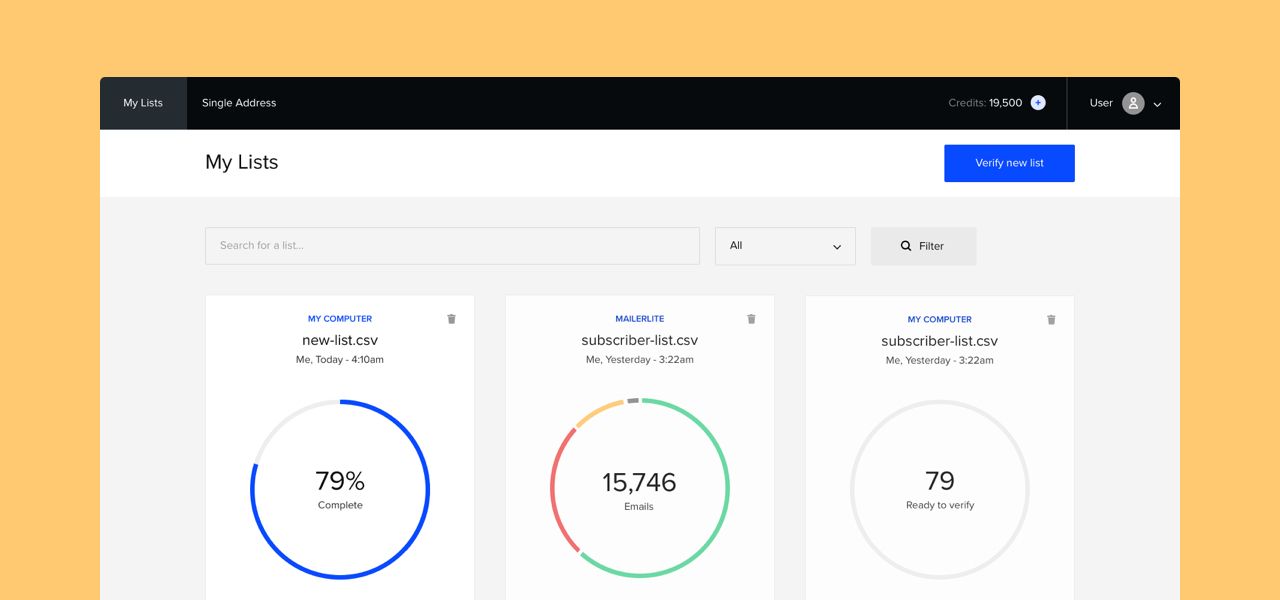Click the Filter button
Viewport: 1280px width, 600px height.
(x=923, y=246)
